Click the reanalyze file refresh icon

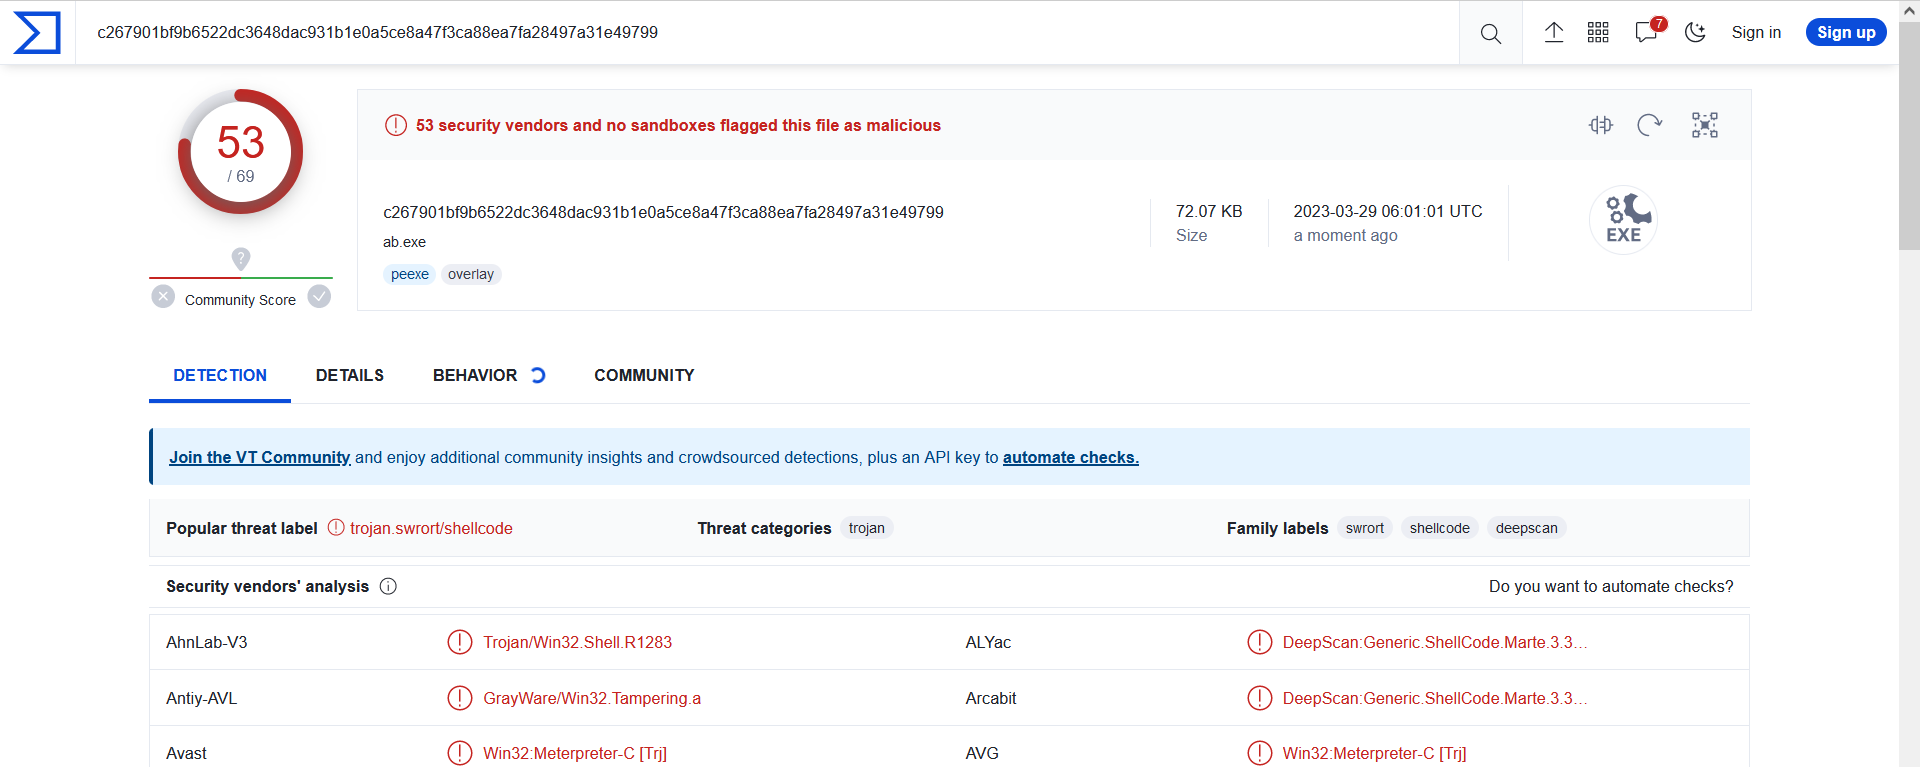coord(1649,125)
